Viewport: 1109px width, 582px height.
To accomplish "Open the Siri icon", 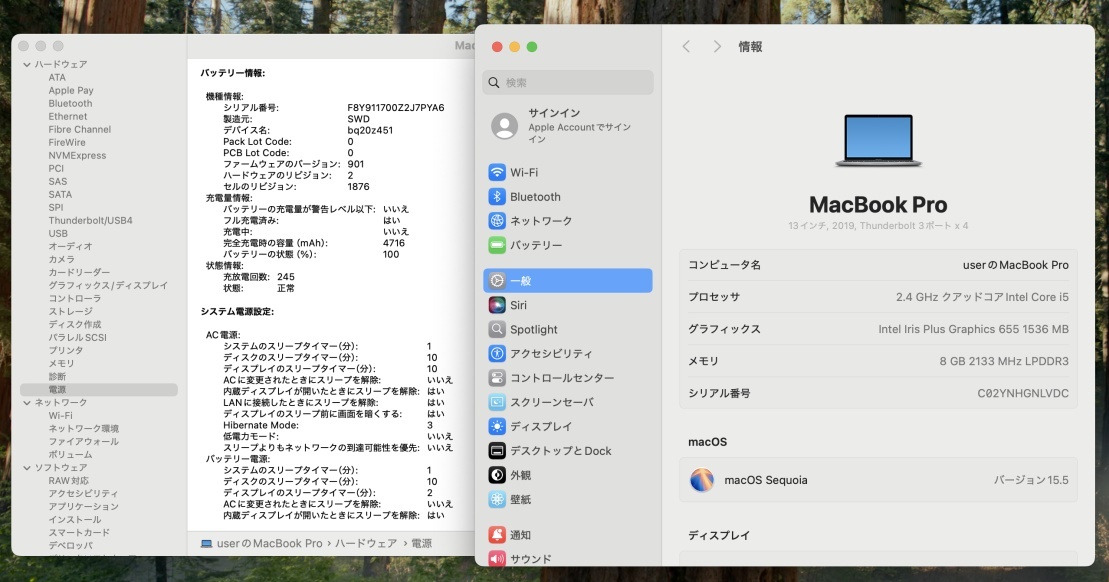I will 497,305.
